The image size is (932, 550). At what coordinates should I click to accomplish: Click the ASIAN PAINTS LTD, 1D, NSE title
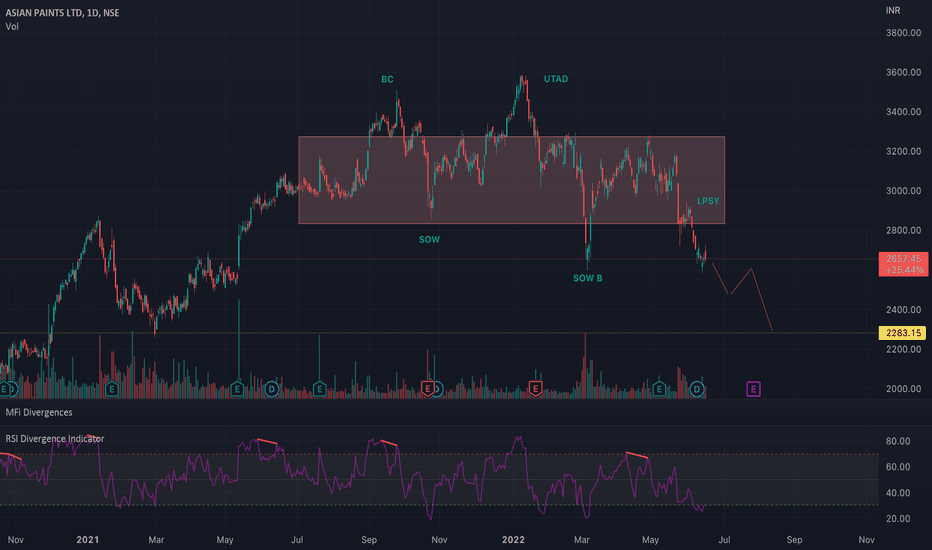[x=62, y=12]
